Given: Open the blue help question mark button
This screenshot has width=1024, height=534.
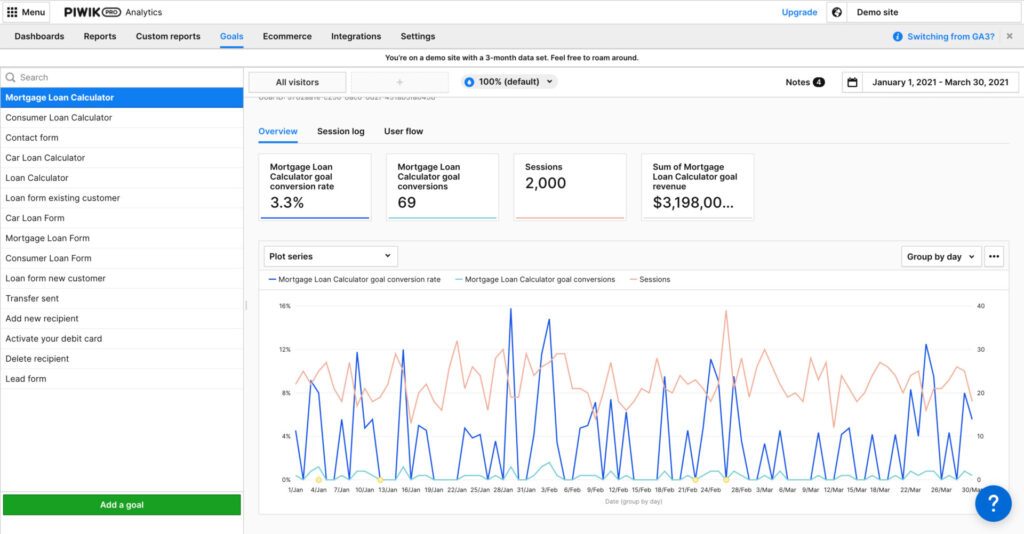Looking at the screenshot, I should point(993,503).
